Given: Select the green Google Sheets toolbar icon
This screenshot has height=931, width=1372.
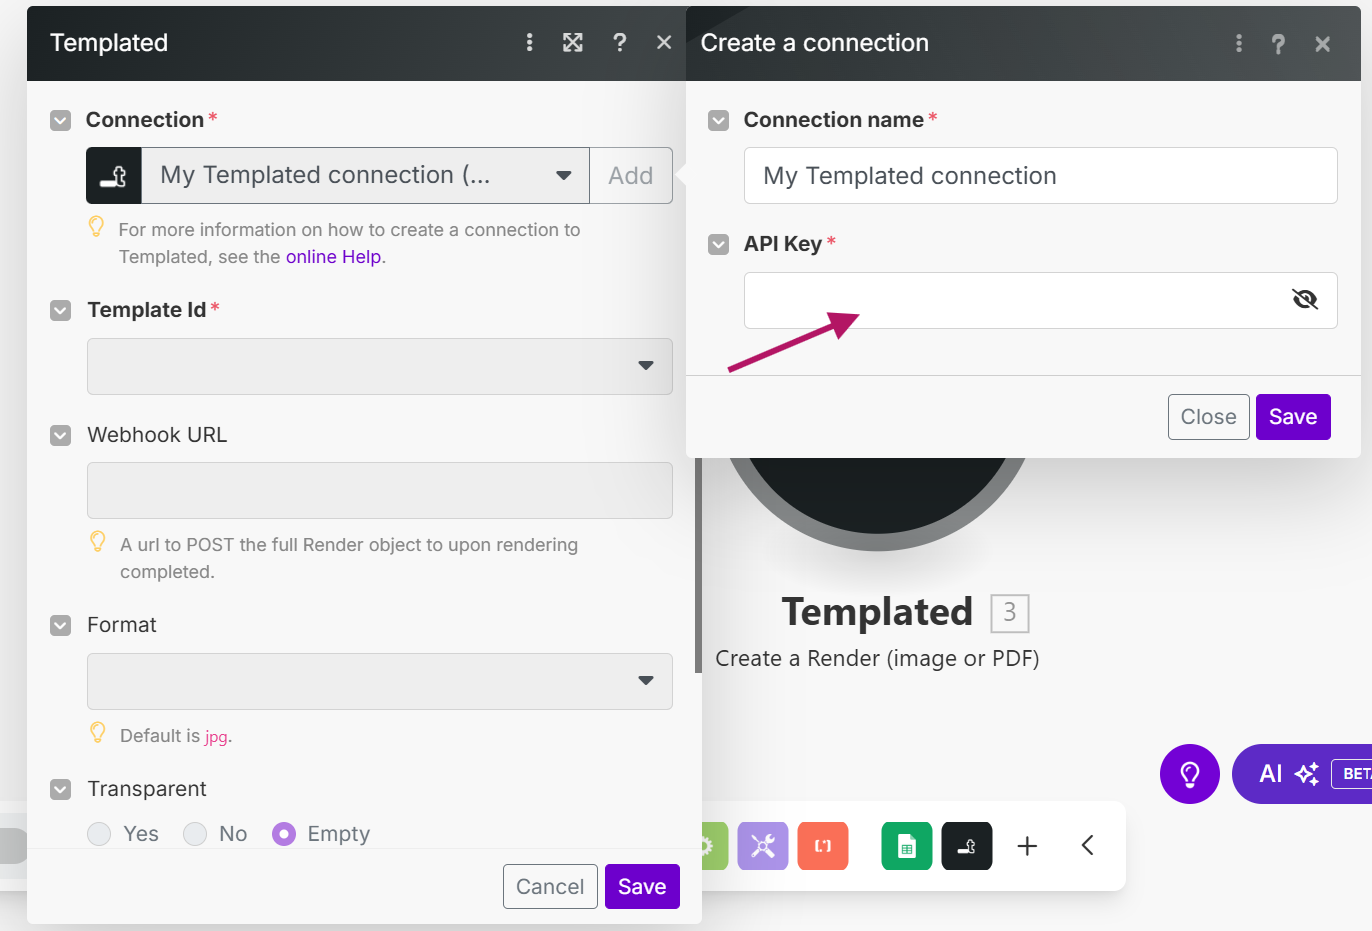Looking at the screenshot, I should (907, 846).
